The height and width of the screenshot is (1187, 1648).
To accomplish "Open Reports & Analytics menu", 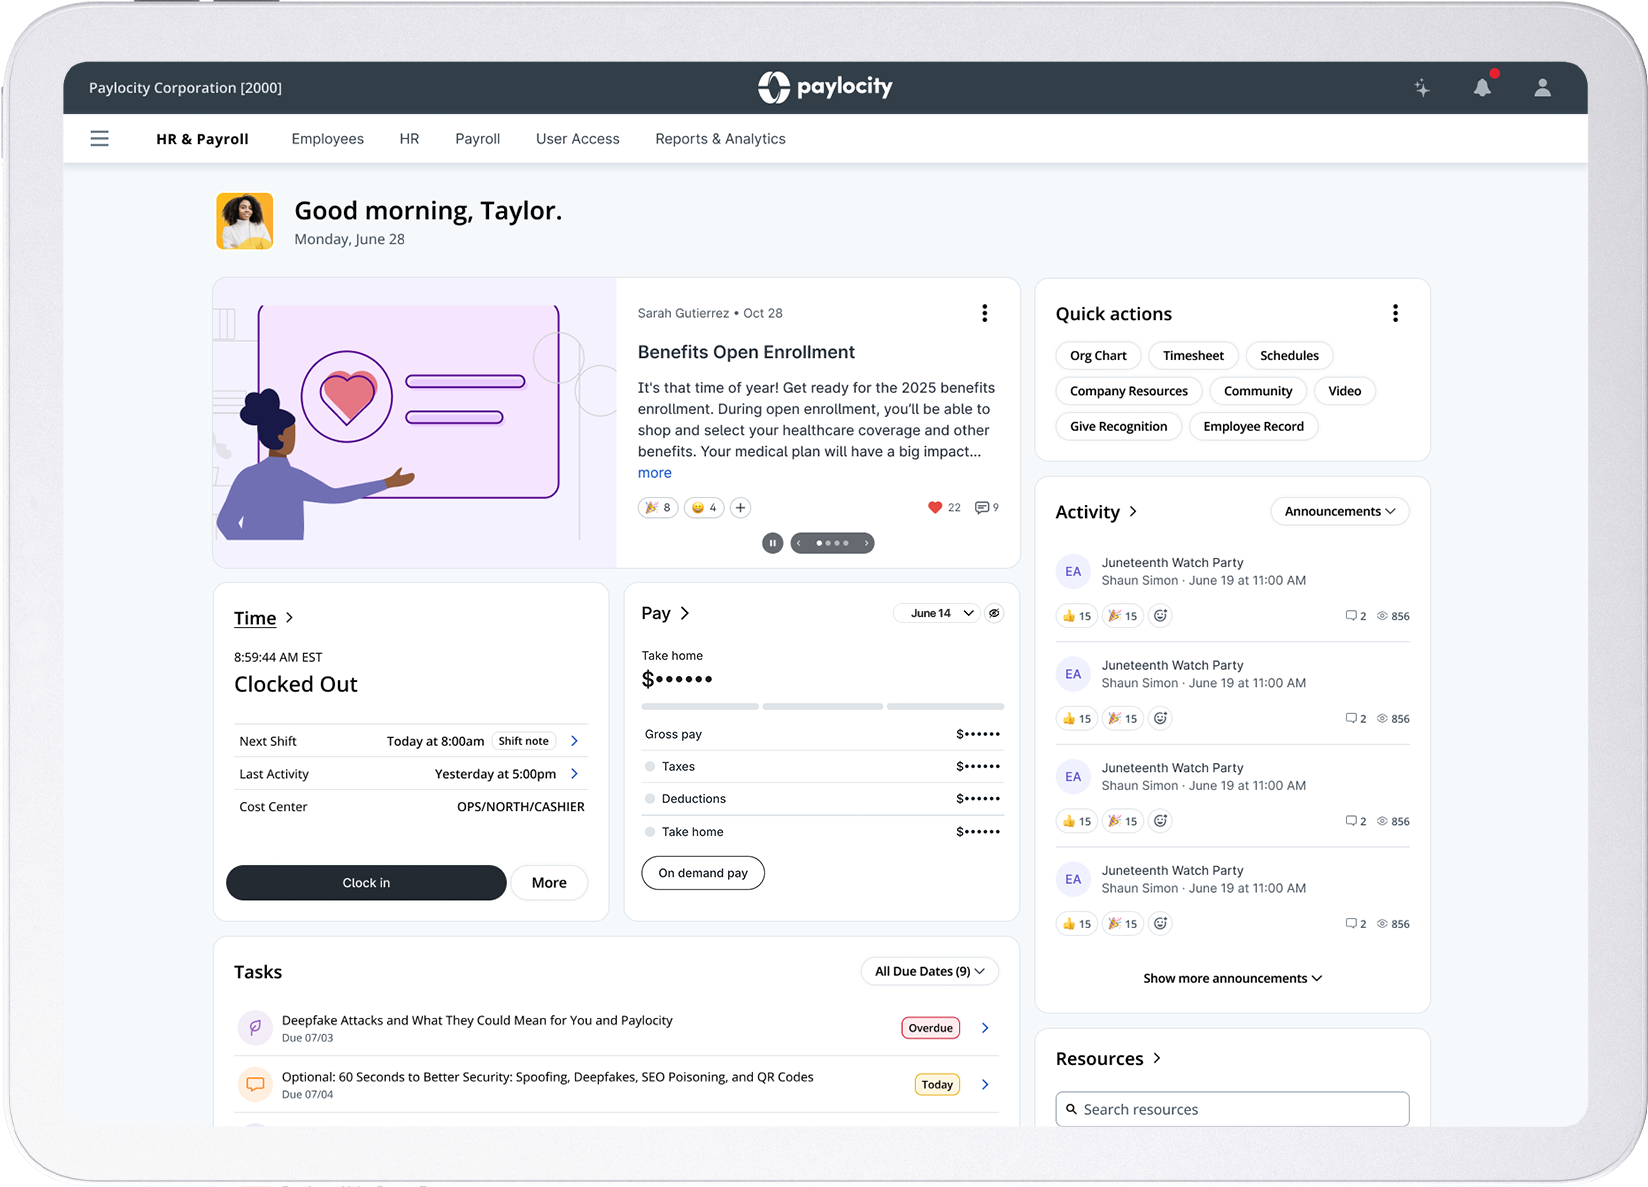I will (x=720, y=139).
